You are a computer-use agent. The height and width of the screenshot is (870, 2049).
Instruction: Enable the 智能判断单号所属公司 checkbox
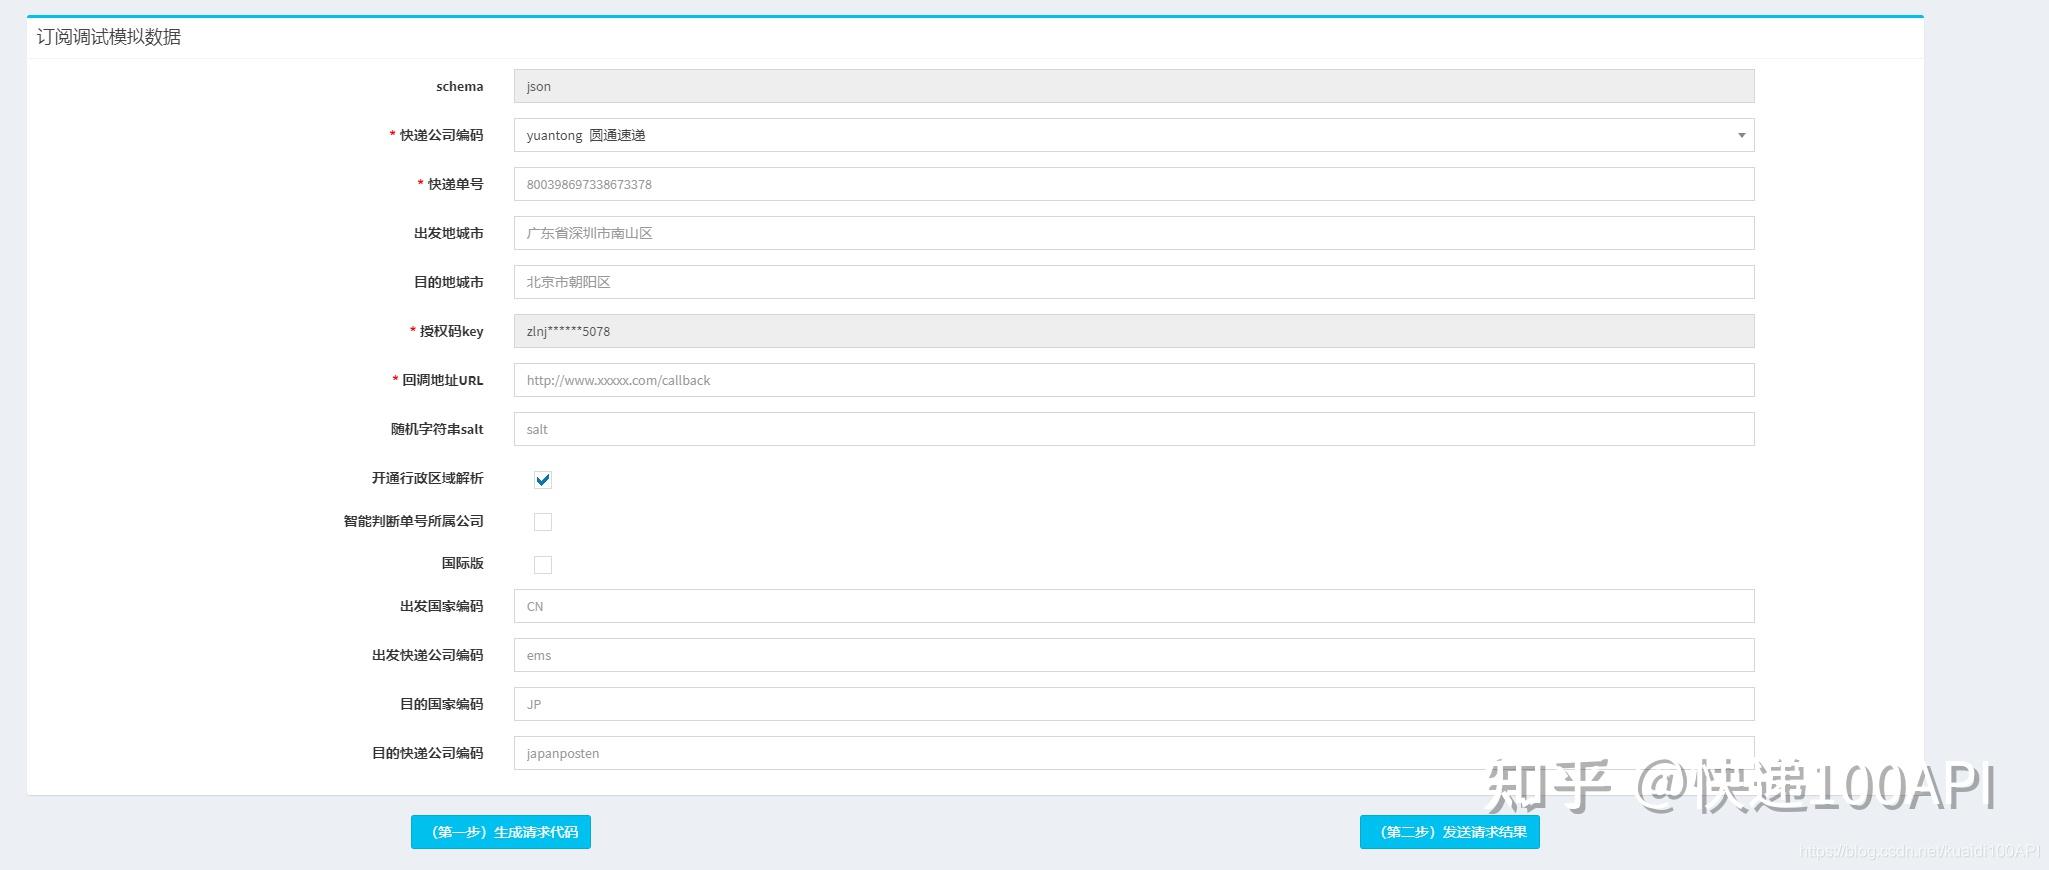(x=543, y=522)
